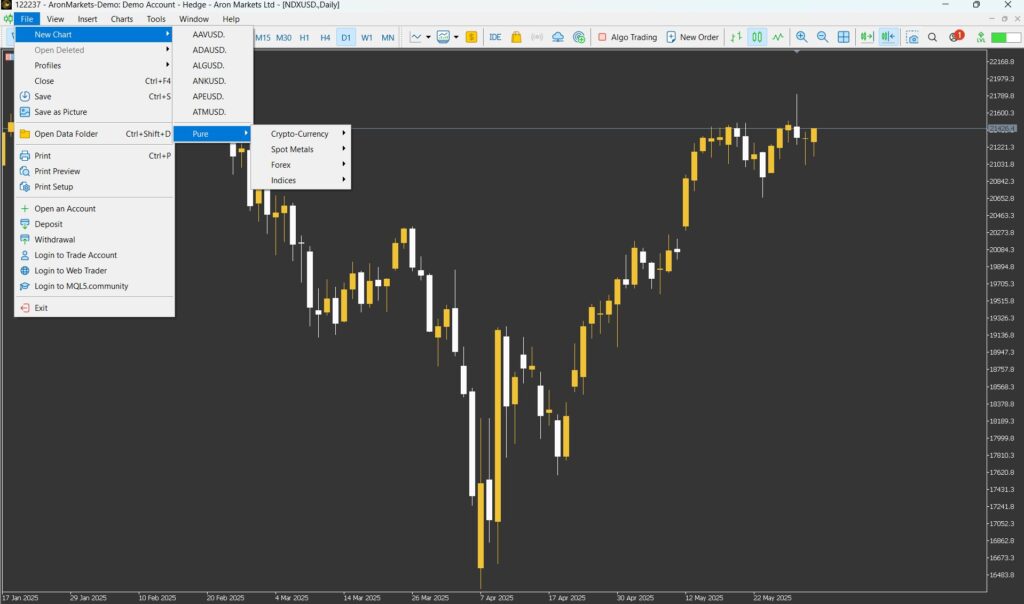Open a new ADAUSD. chart
Screen dimensions: 1024x604
click(x=212, y=50)
